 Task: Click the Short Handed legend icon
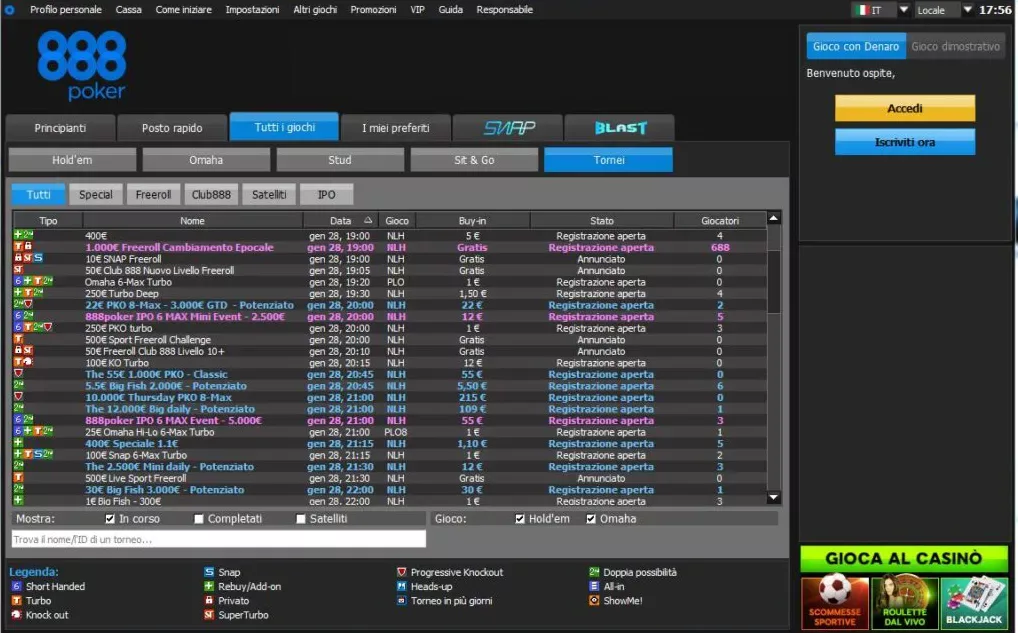click(16, 586)
